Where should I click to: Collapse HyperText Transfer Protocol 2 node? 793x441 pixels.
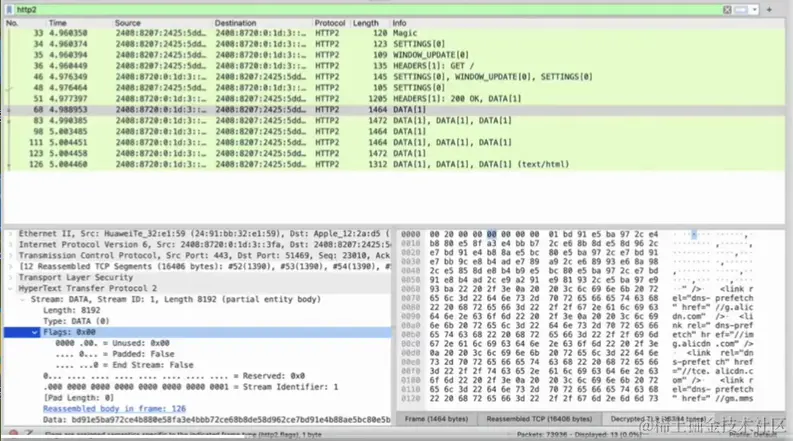click(x=10, y=288)
